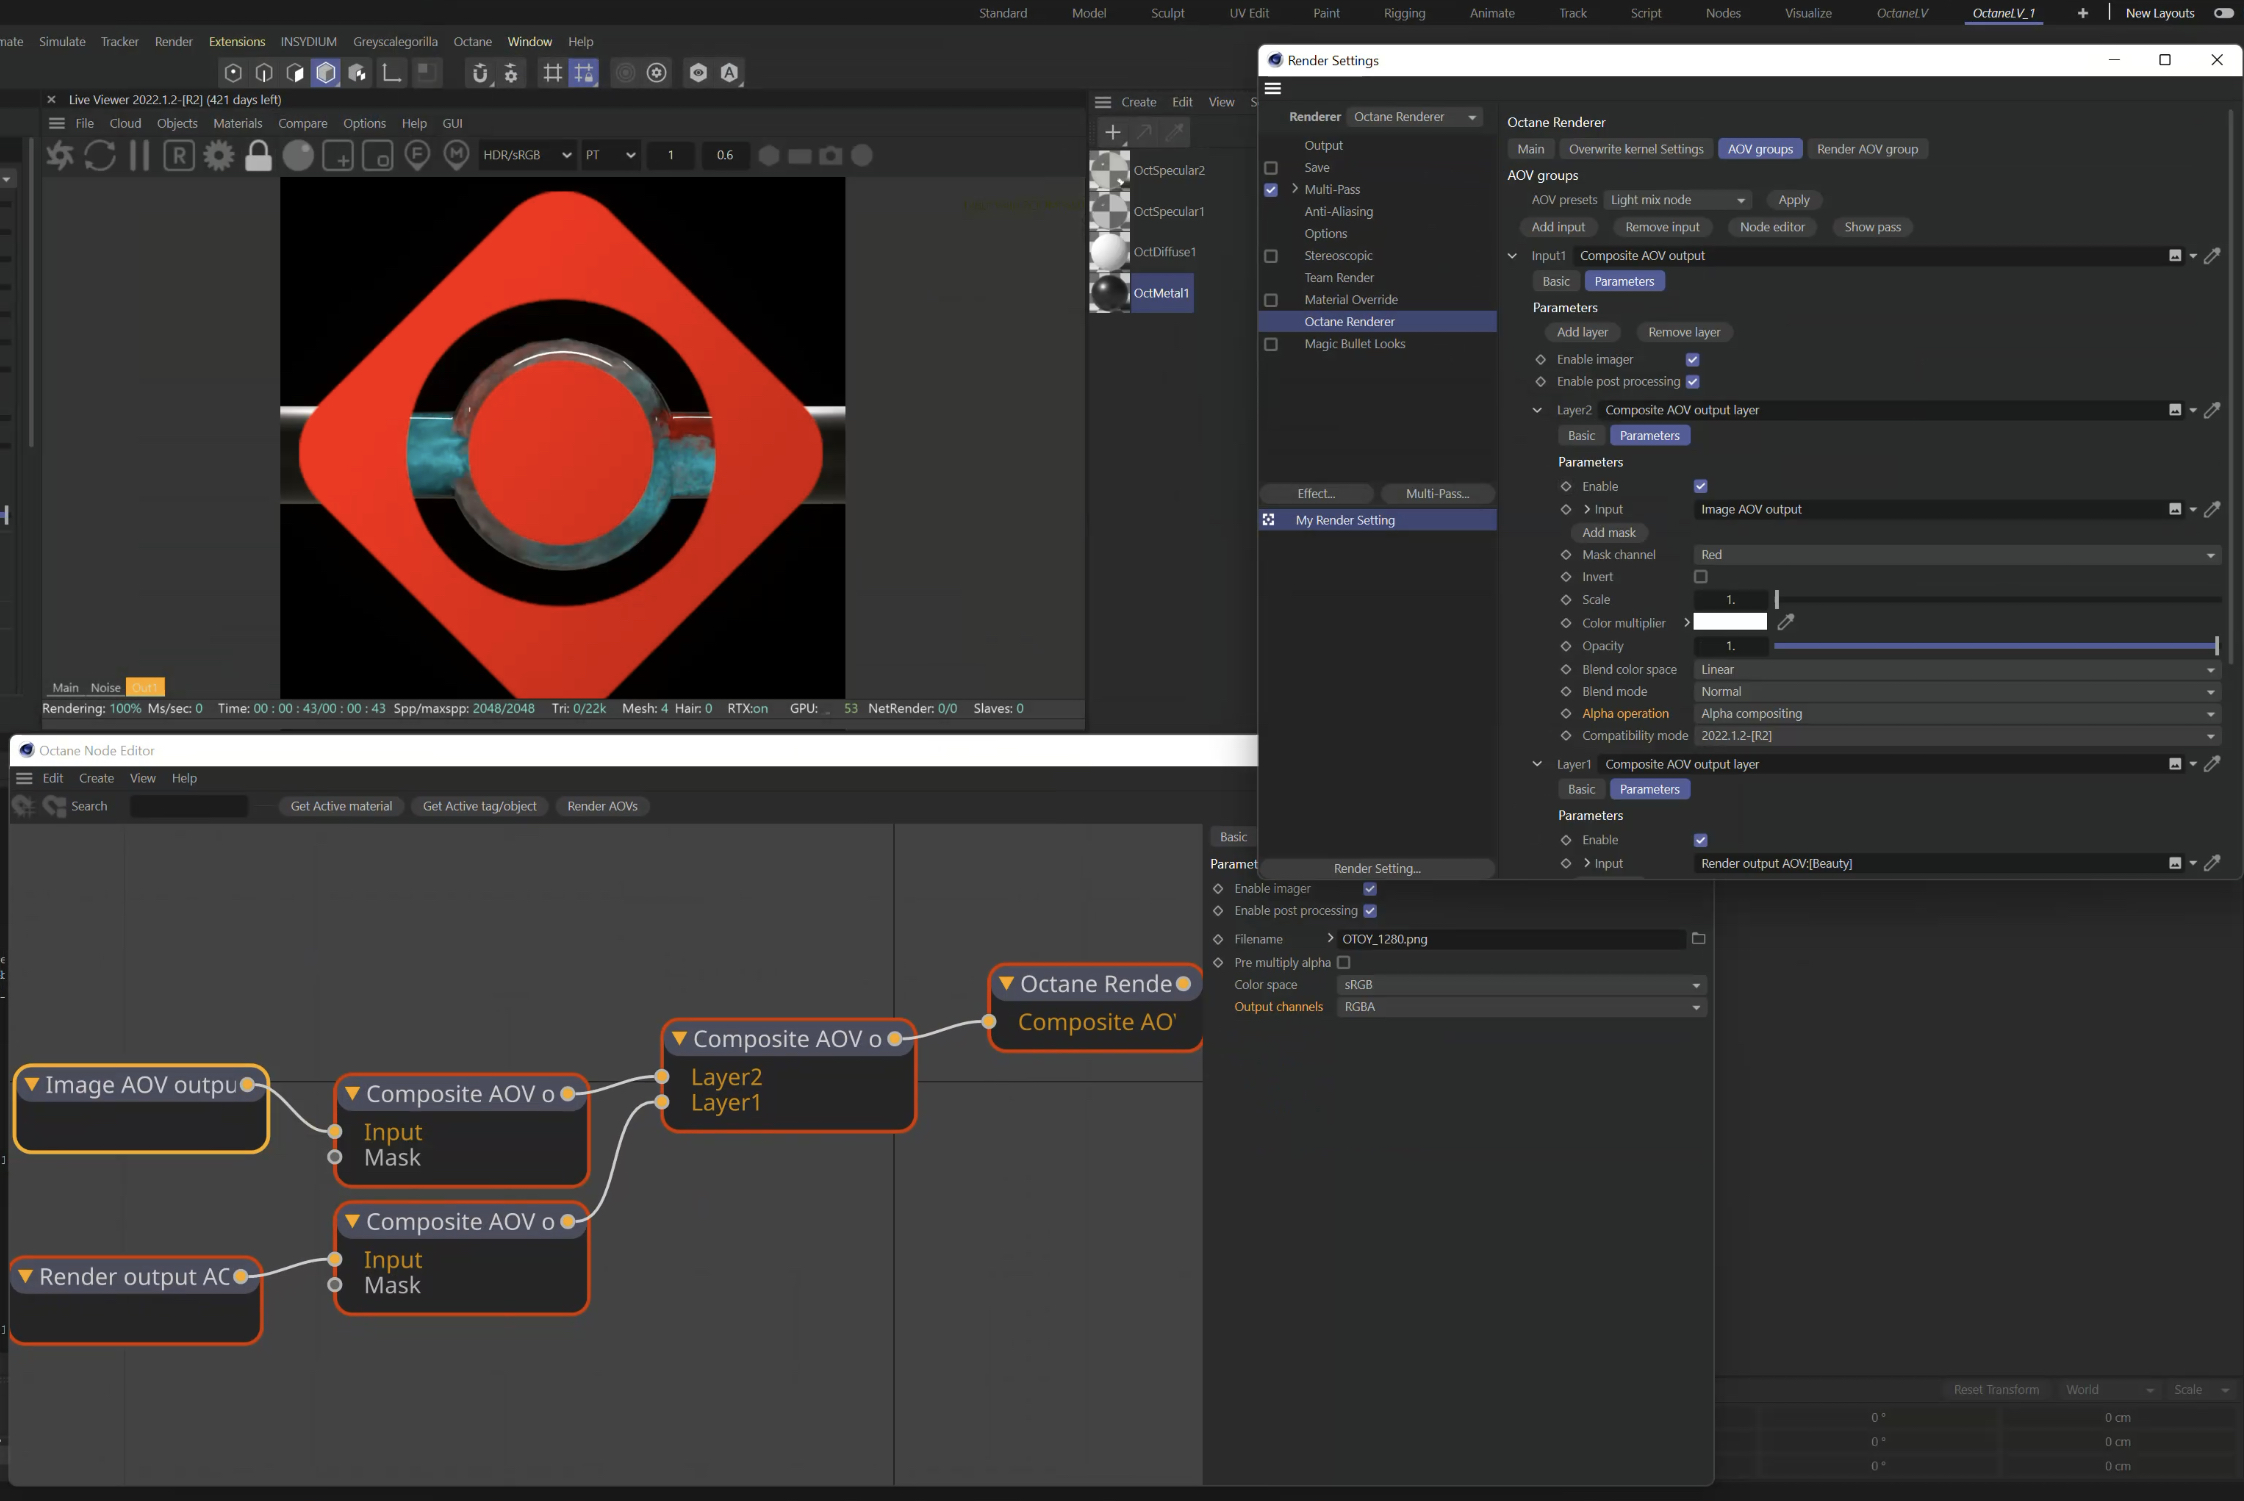Click the Live Viewer pause render icon
The width and height of the screenshot is (2244, 1501).
point(139,155)
